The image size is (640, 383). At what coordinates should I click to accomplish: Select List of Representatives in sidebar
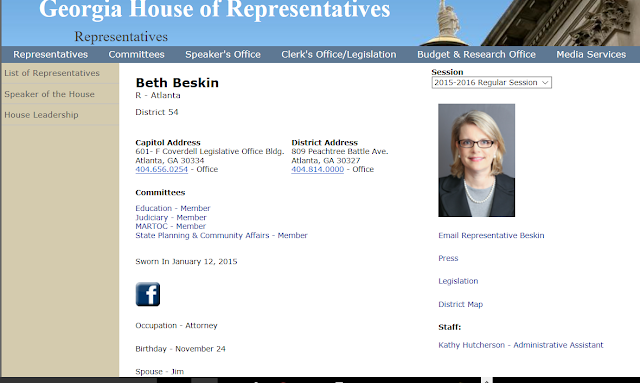52,73
